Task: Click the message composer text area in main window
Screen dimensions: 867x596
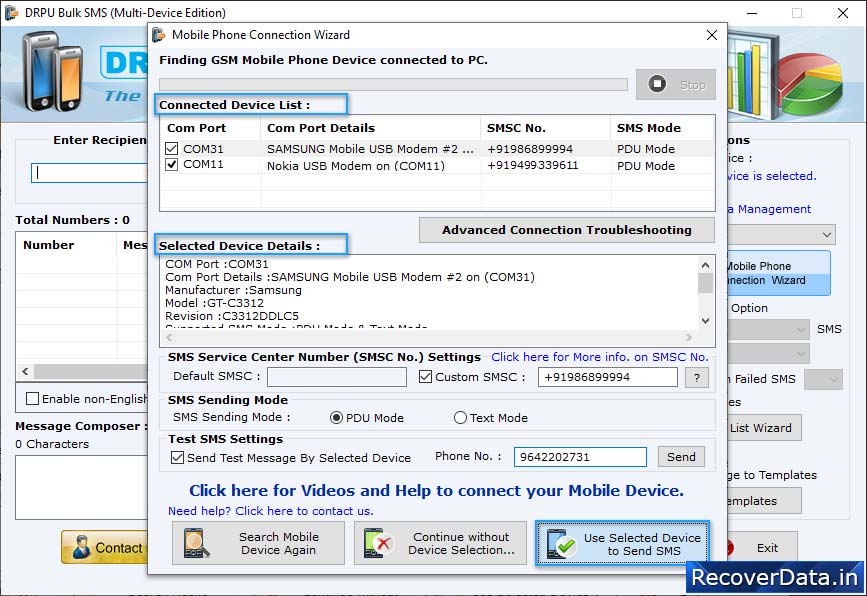Action: point(81,487)
